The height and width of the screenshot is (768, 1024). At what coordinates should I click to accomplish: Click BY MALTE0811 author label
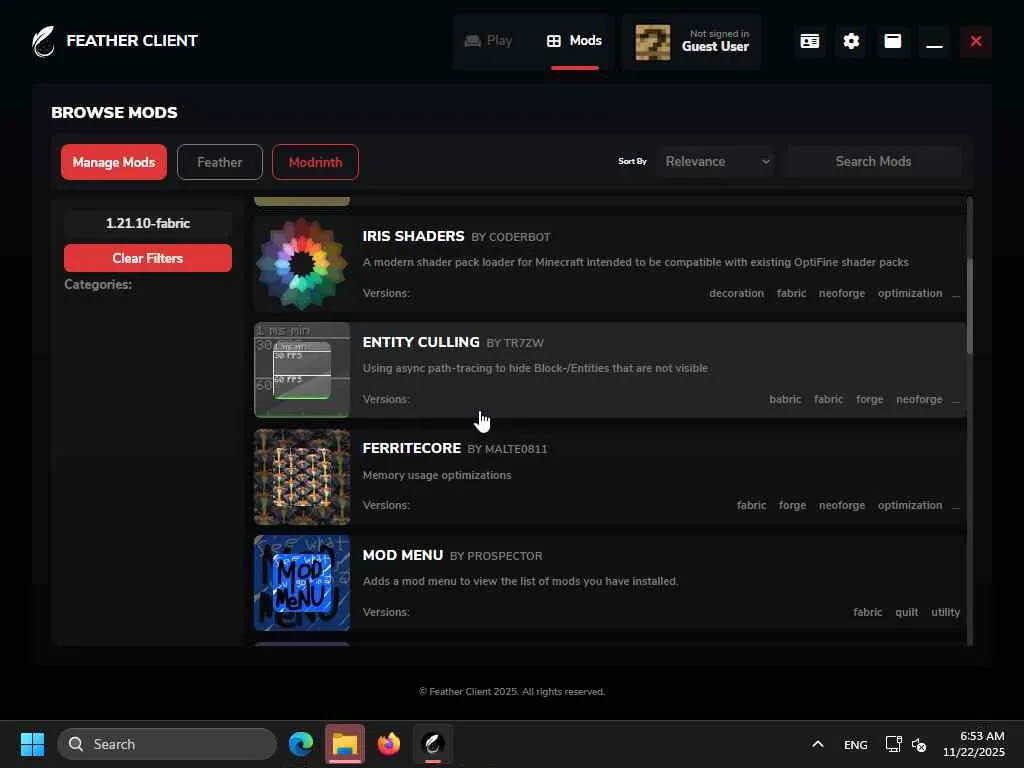coord(507,449)
